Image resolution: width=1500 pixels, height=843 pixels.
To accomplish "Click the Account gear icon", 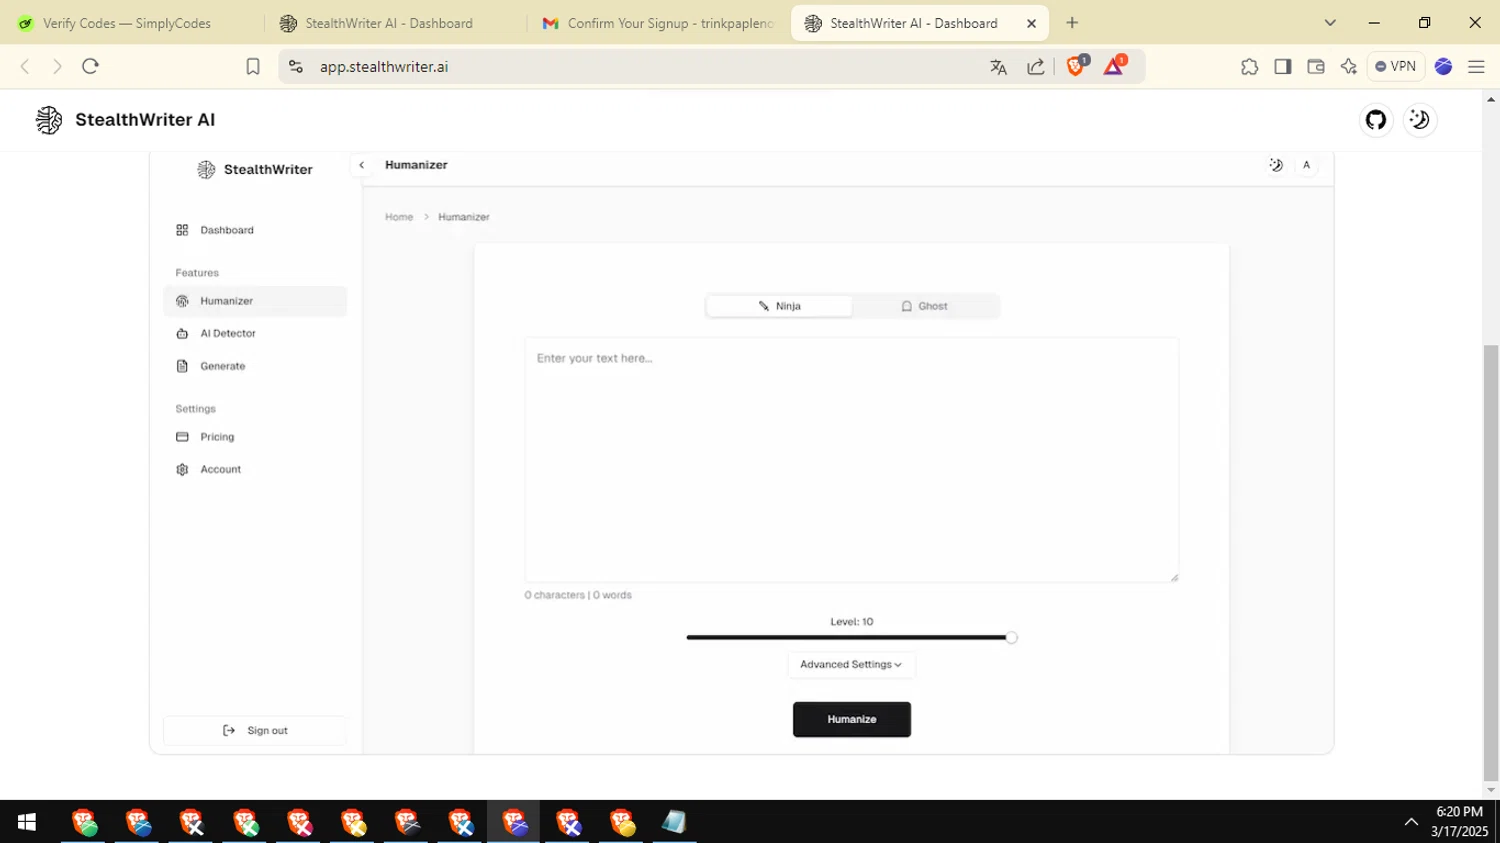I will 182,470.
